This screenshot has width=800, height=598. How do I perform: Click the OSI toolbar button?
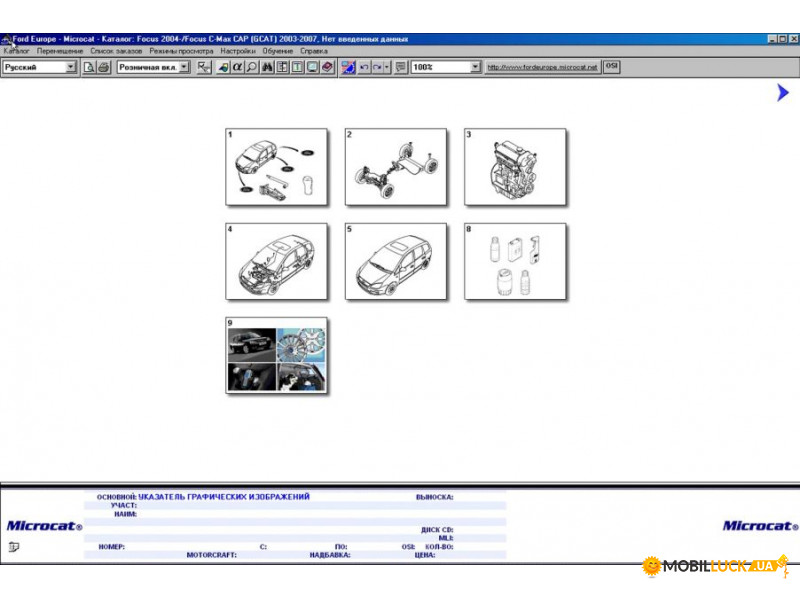click(x=612, y=67)
